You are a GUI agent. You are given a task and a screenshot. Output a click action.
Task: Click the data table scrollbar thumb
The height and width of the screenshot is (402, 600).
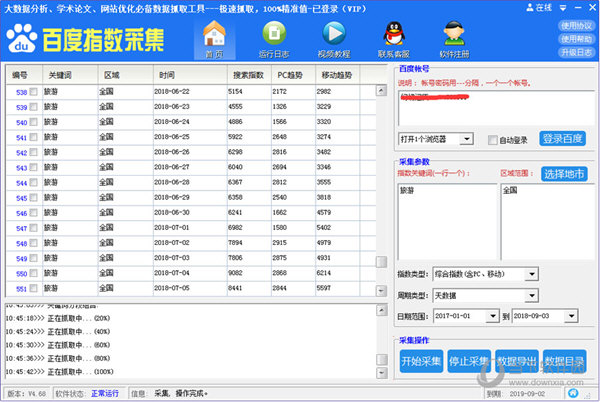[x=381, y=262]
